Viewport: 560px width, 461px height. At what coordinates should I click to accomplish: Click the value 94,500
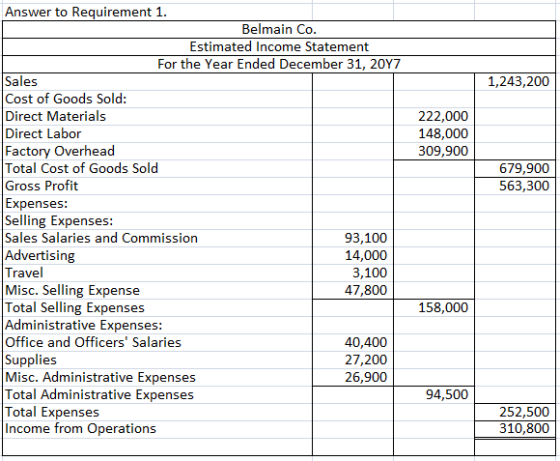pyautogui.click(x=447, y=395)
